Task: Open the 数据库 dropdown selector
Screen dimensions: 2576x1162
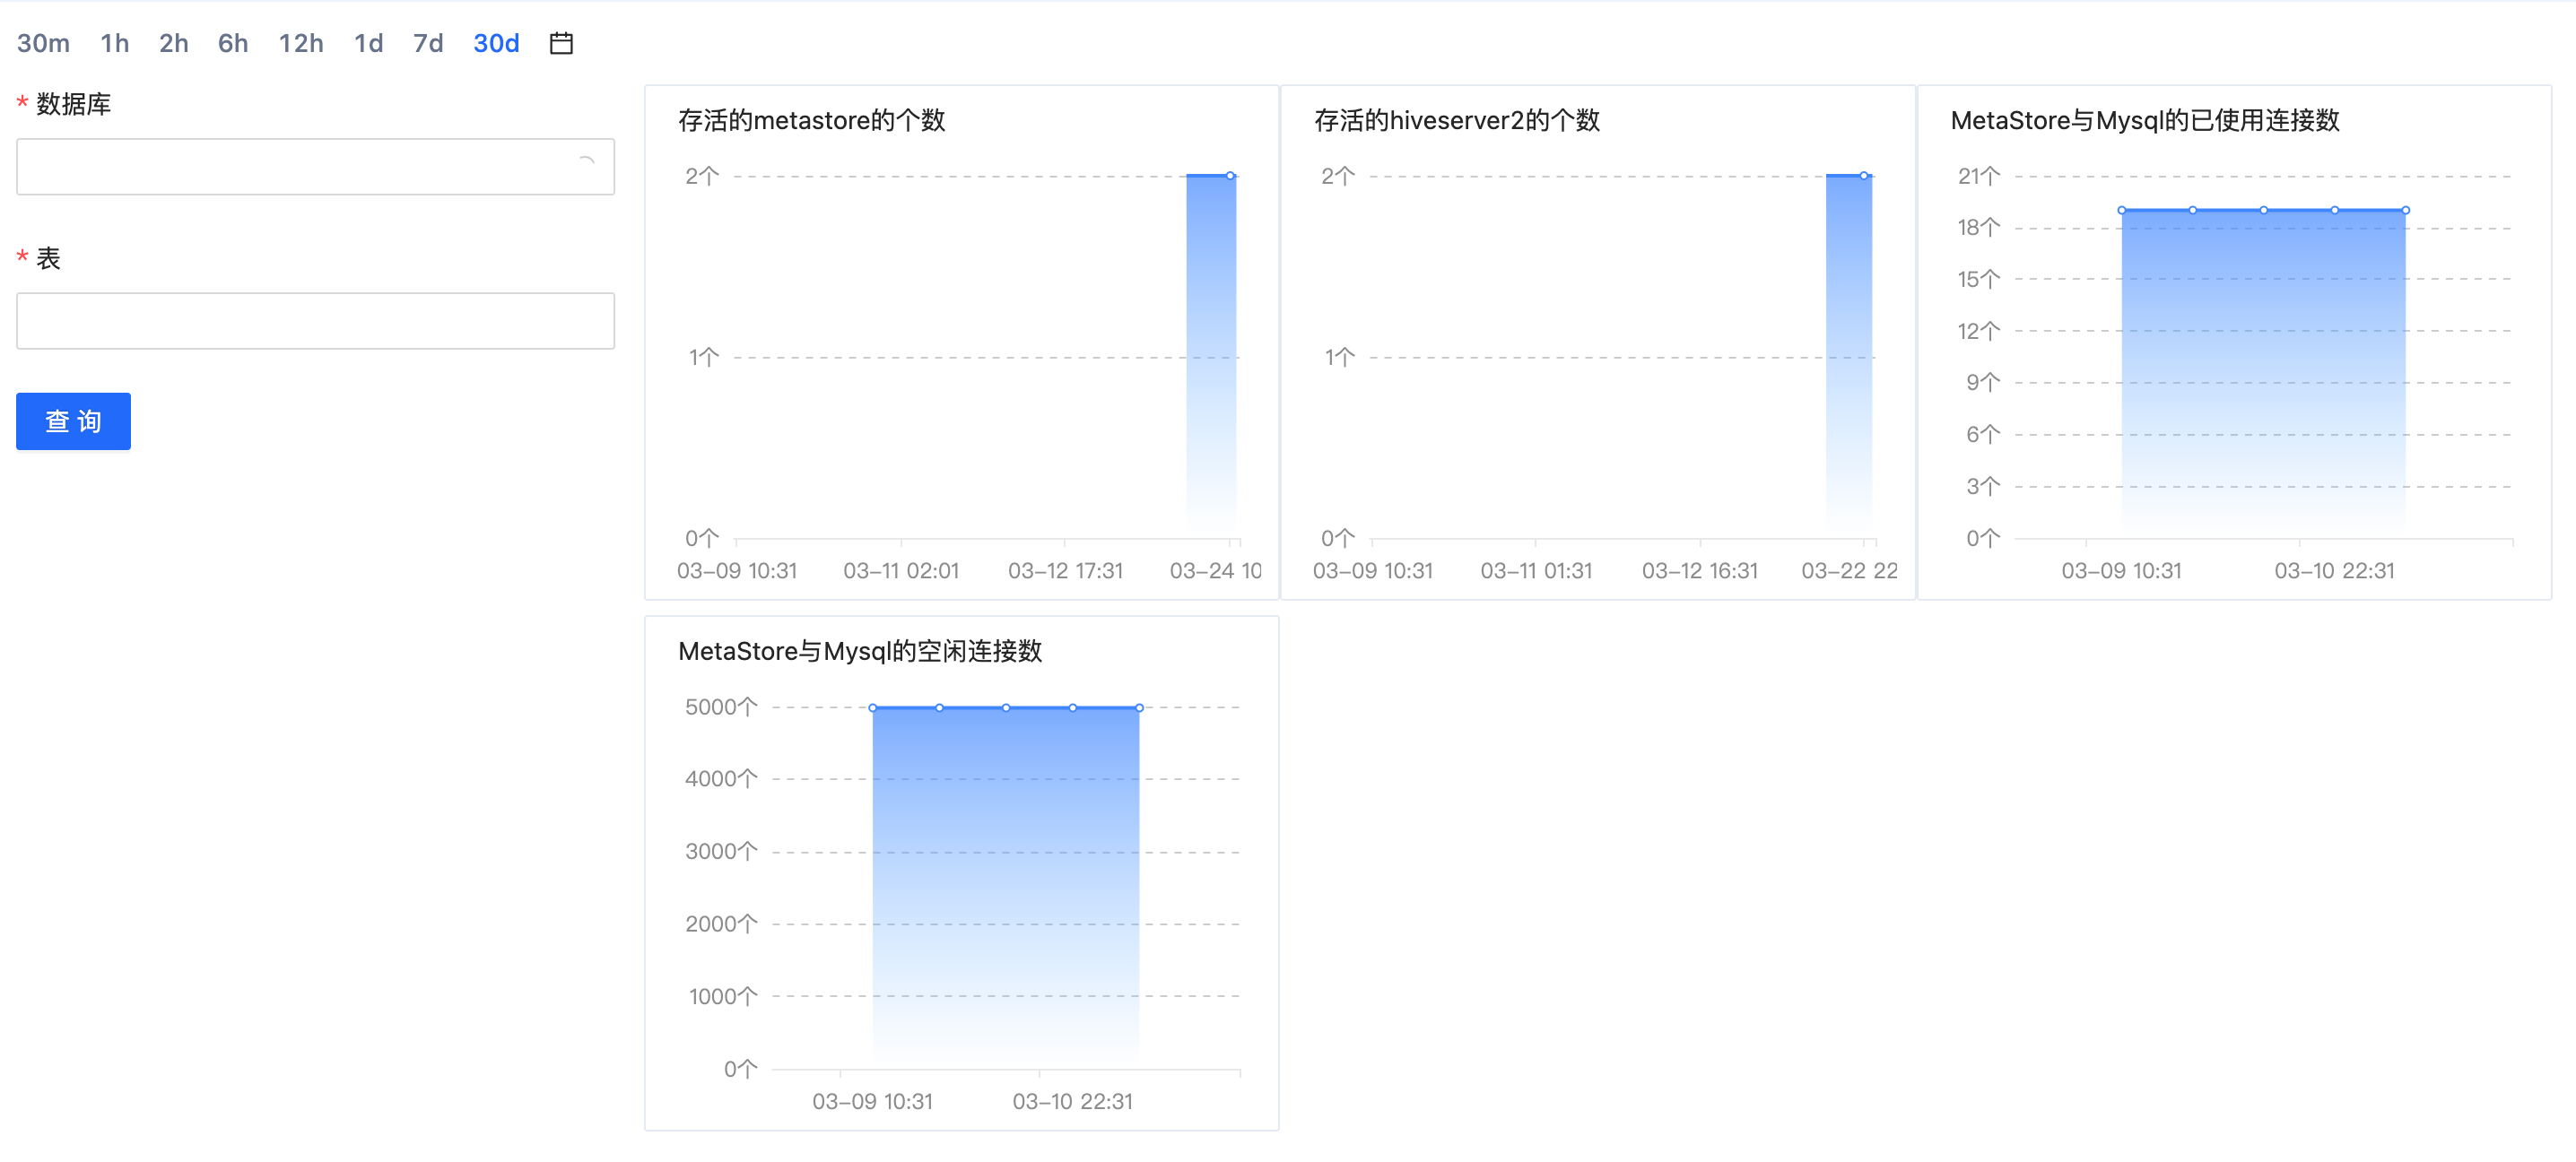Action: [x=300, y=166]
